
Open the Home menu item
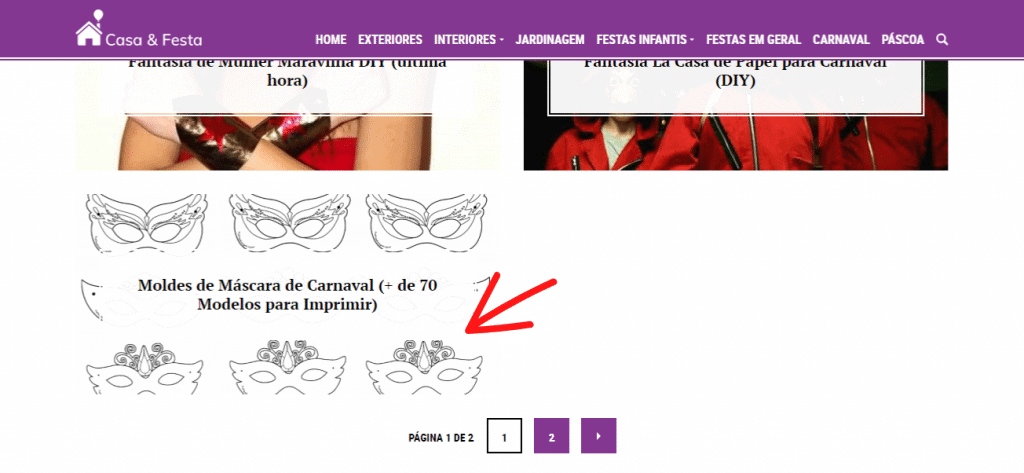(x=330, y=39)
